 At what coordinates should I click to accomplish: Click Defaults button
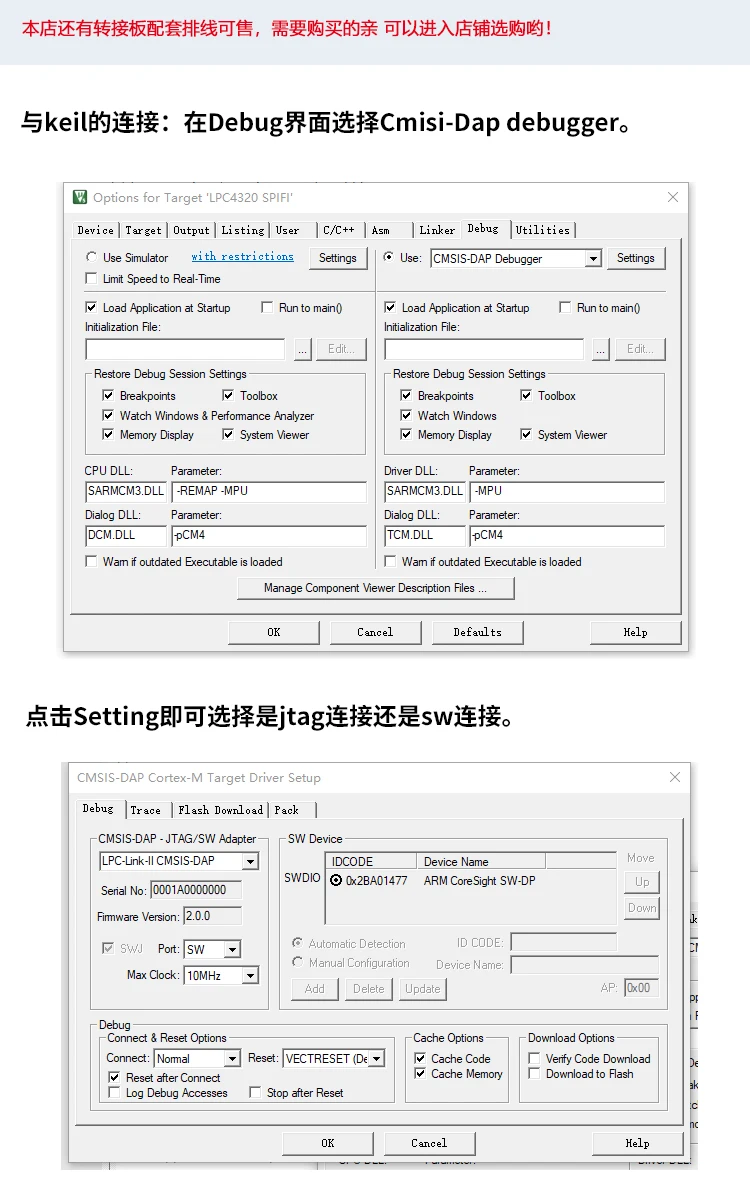pyautogui.click(x=477, y=632)
